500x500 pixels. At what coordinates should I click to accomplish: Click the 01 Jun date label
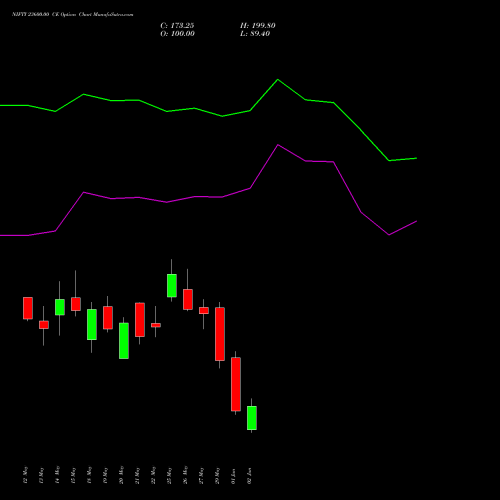[234, 476]
